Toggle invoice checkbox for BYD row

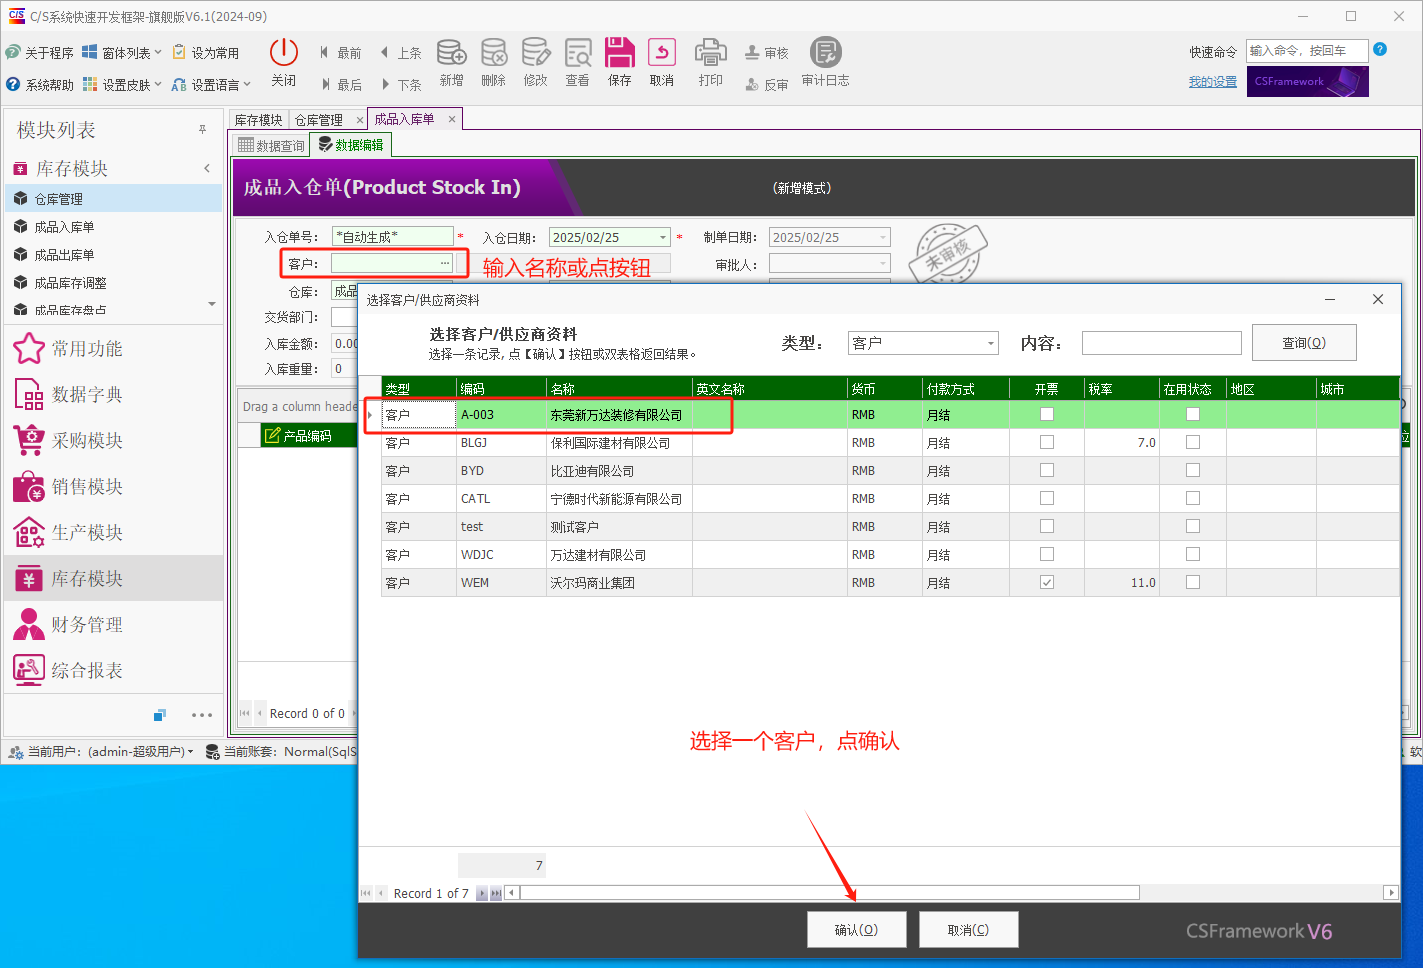[x=1047, y=470]
